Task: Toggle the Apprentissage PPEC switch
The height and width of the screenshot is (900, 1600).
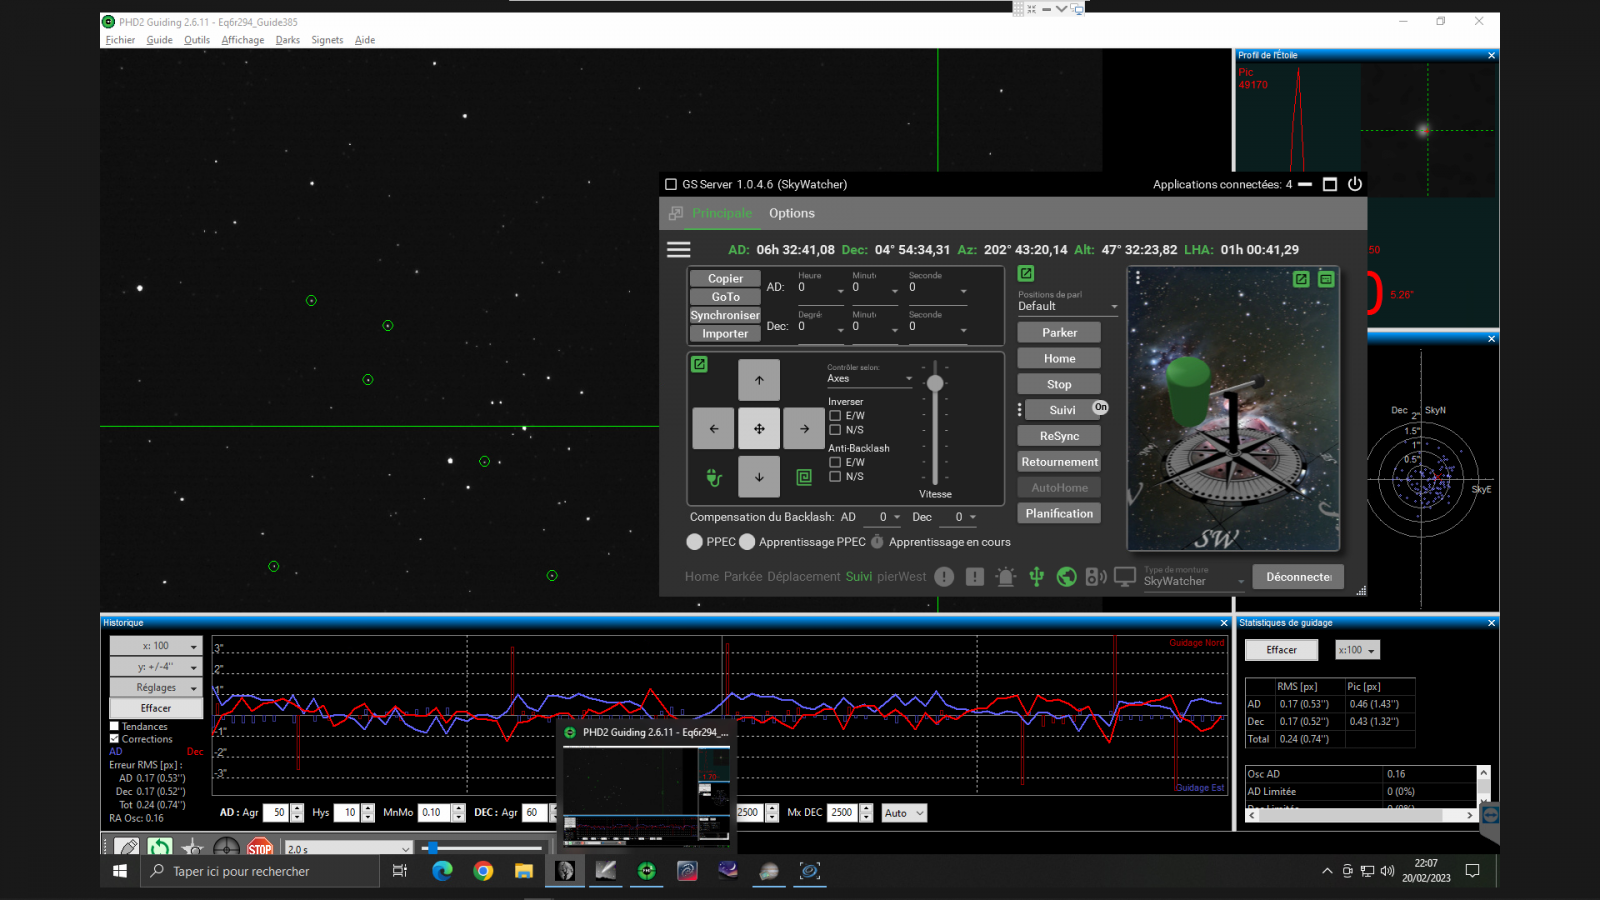Action: pos(747,542)
